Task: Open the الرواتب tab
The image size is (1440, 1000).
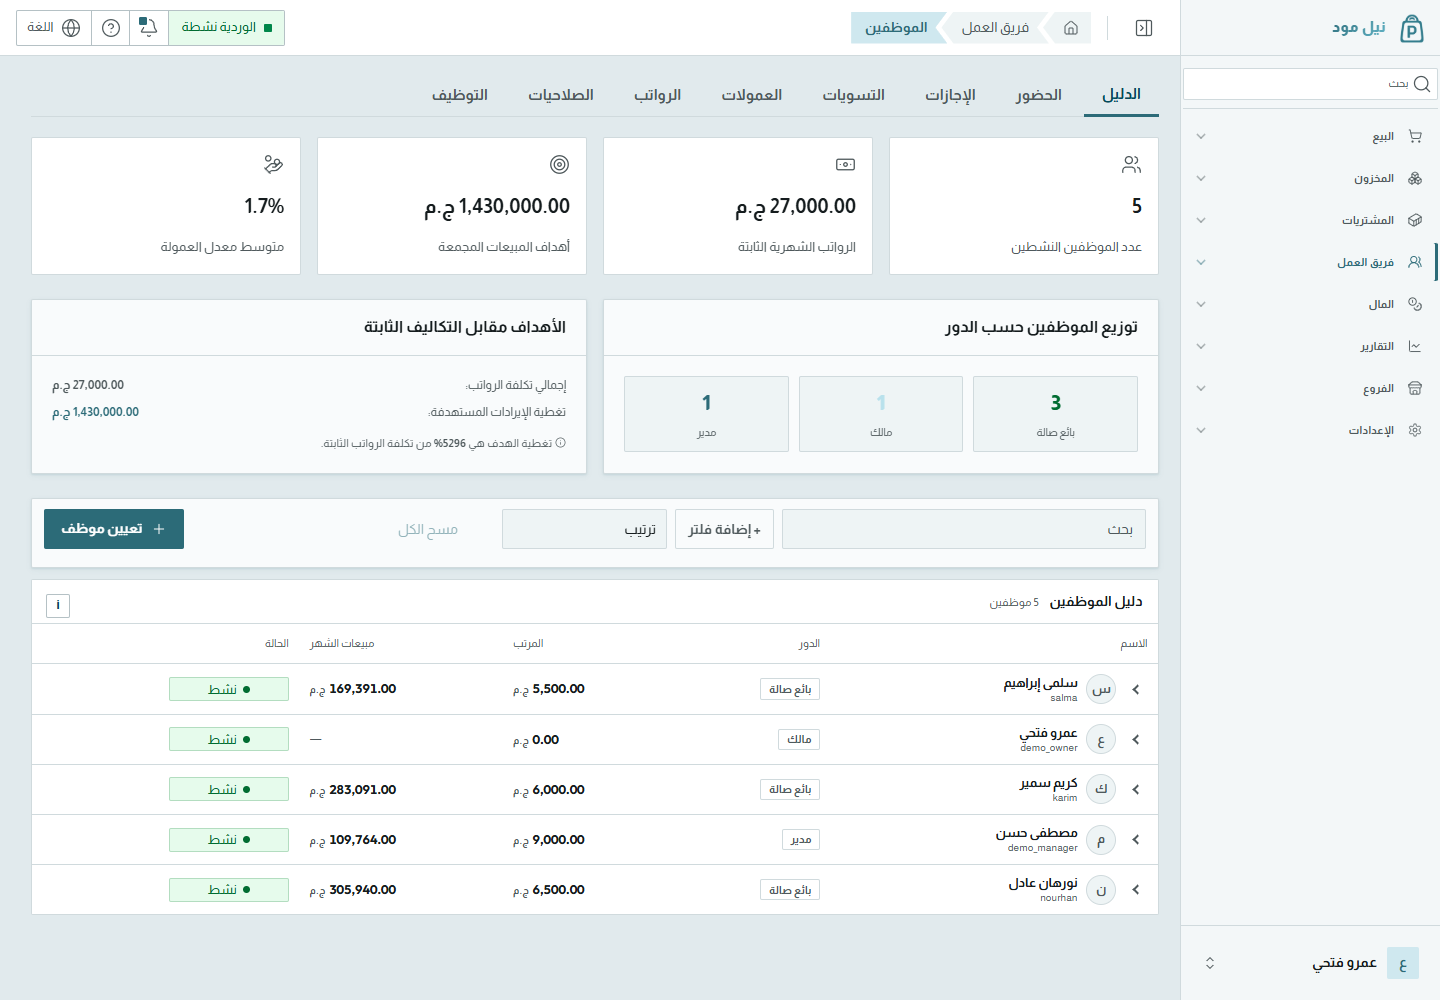Action: click(657, 95)
